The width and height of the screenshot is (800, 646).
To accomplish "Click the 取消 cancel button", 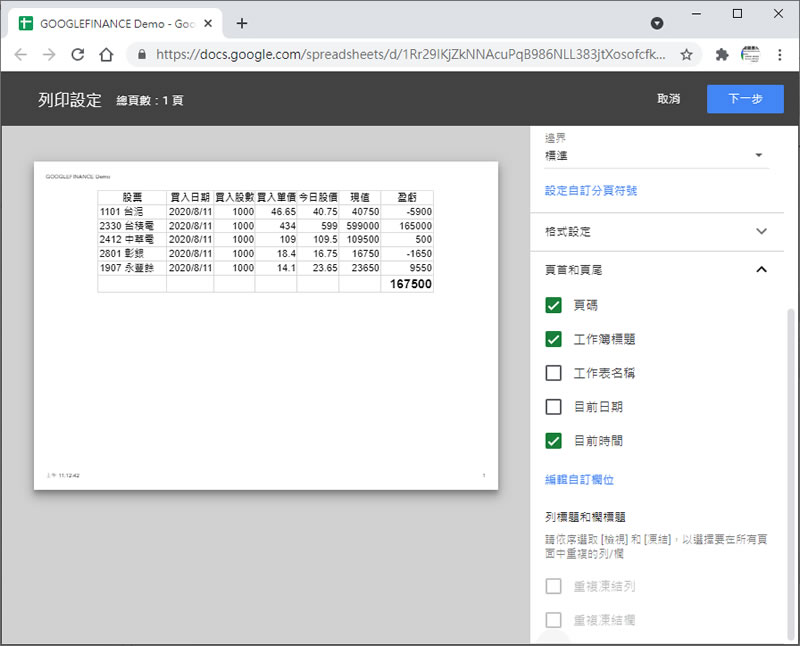I will click(668, 99).
